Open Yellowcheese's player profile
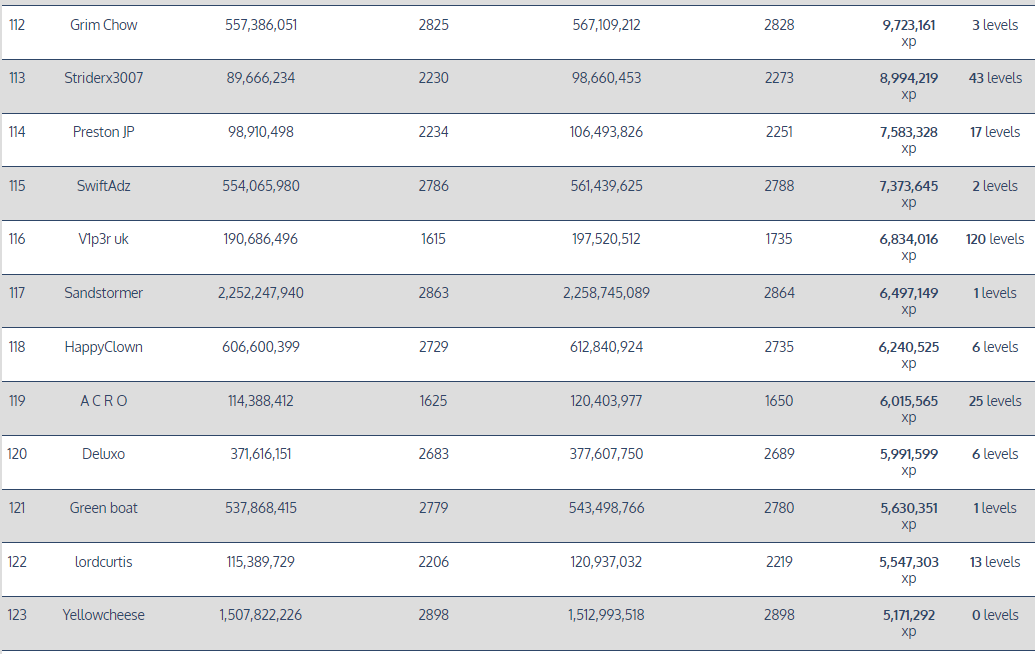 104,615
